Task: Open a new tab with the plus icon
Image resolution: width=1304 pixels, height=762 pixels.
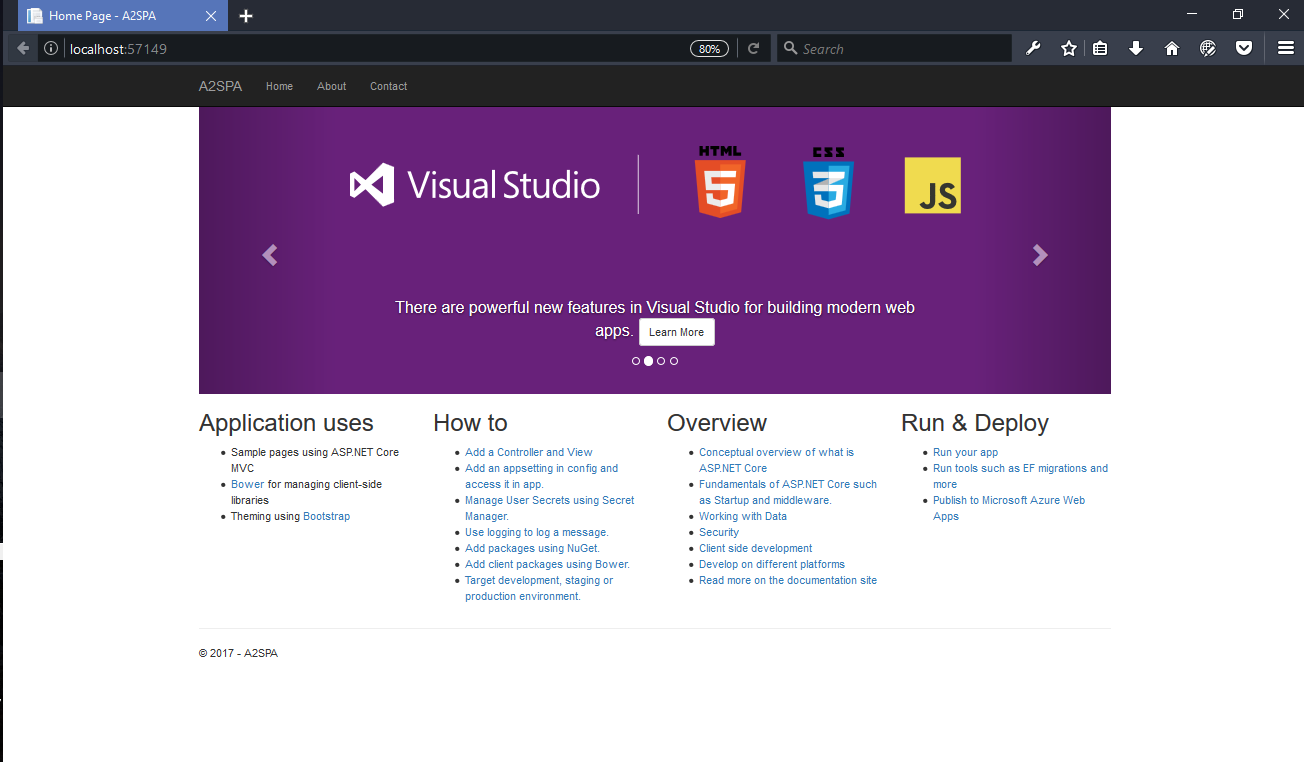Action: tap(246, 16)
